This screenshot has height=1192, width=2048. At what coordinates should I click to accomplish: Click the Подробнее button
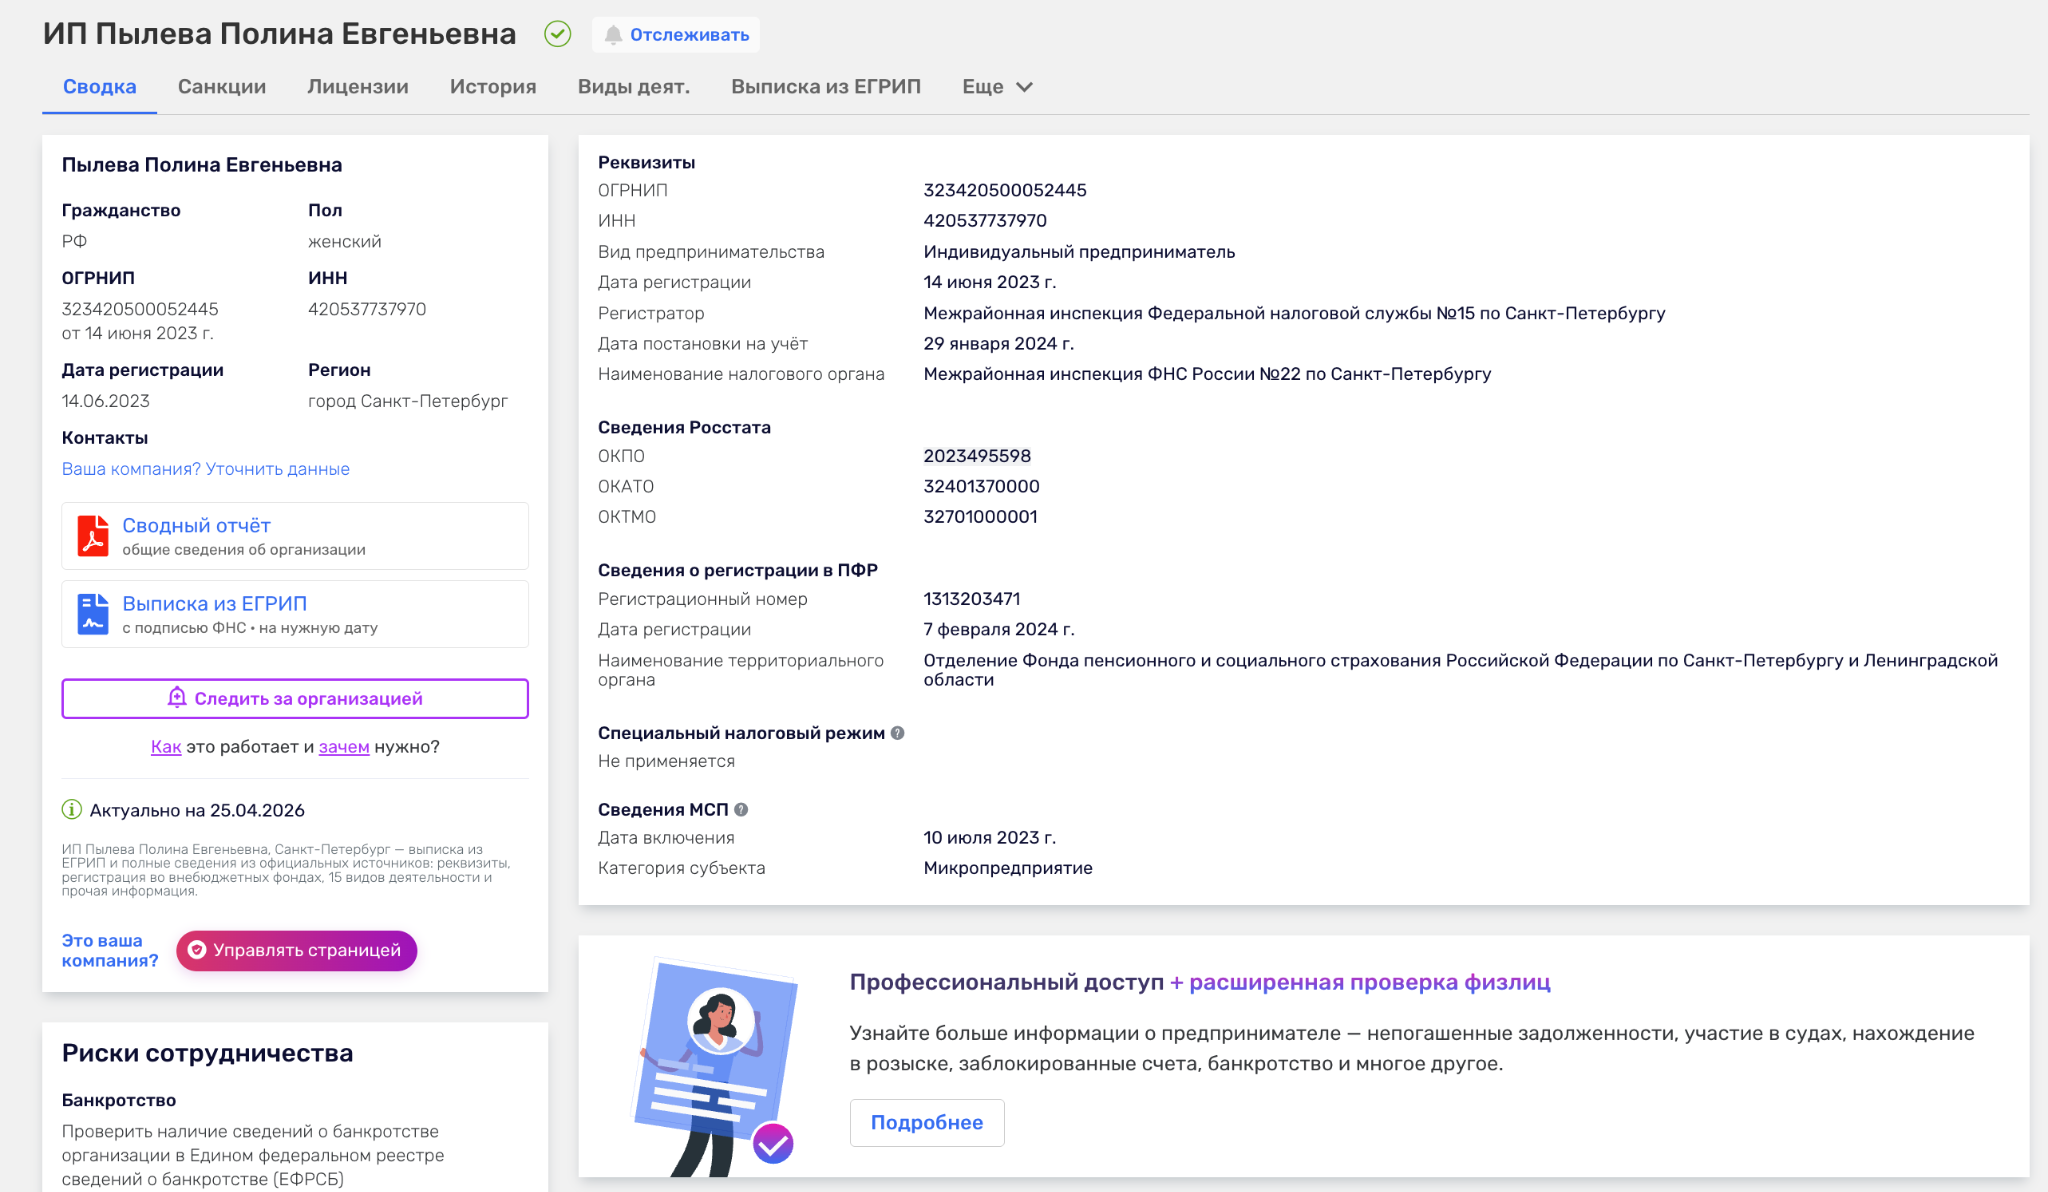pos(927,1123)
